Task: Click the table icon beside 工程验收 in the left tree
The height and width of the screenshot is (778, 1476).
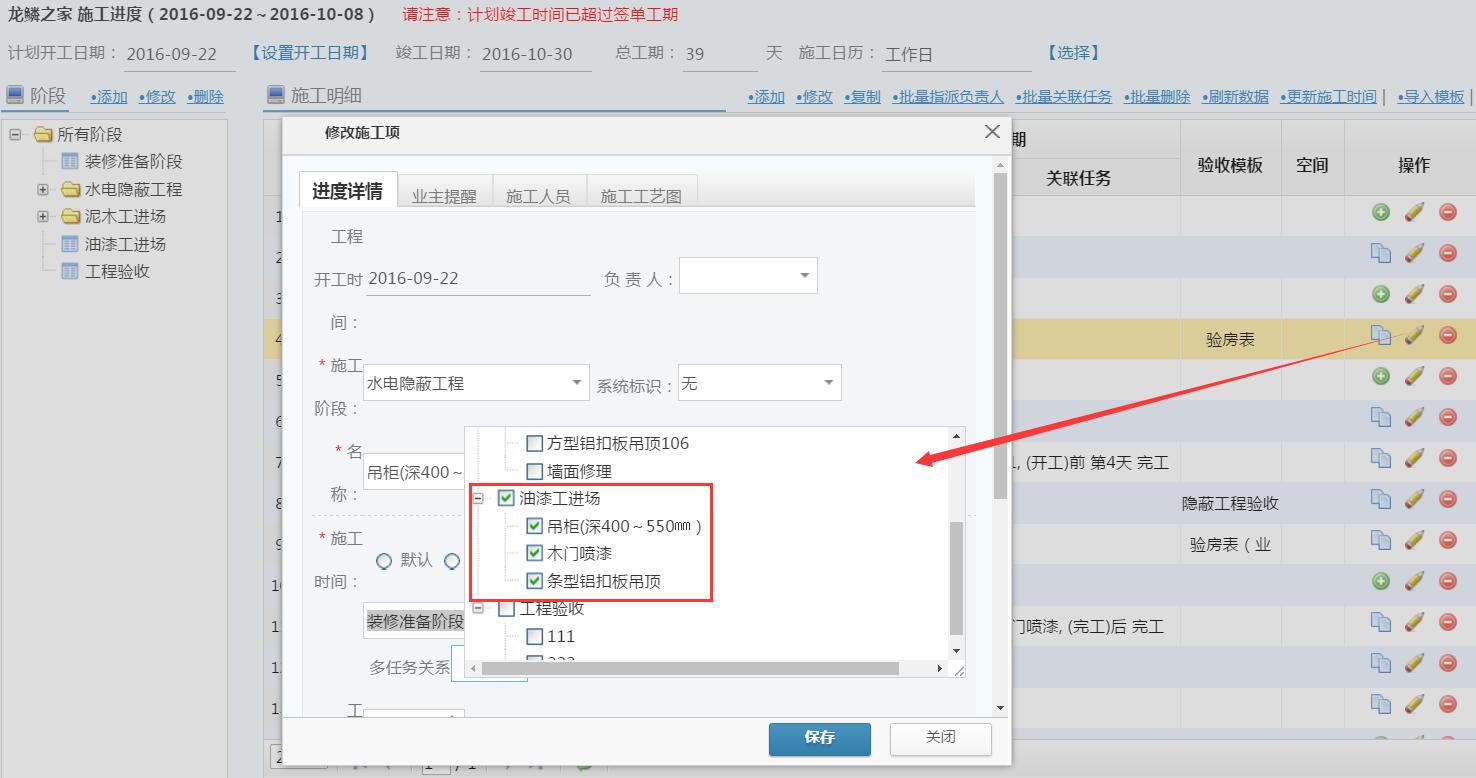Action: 70,271
